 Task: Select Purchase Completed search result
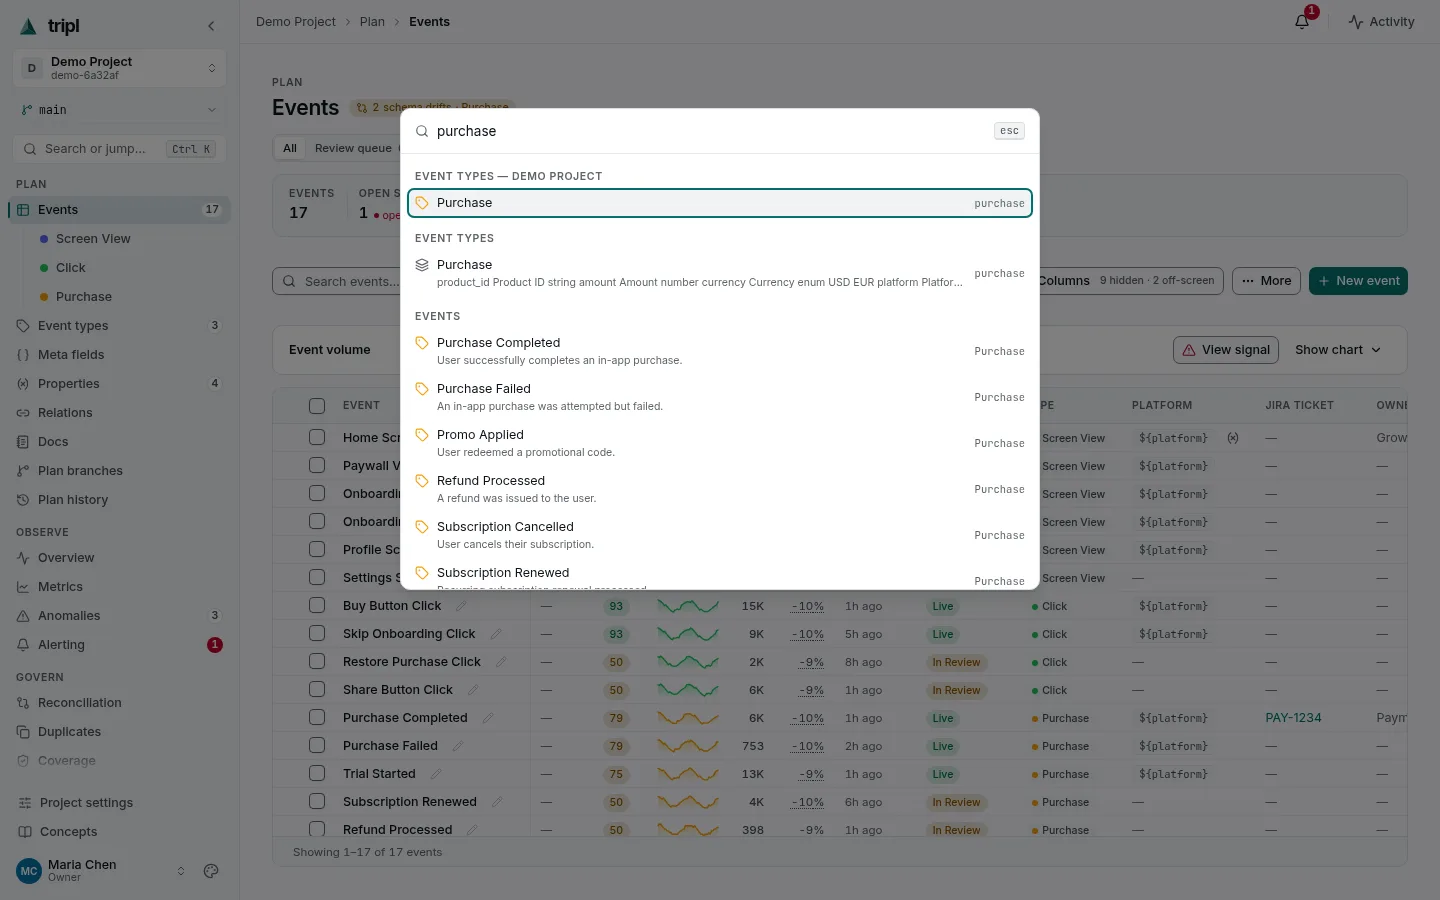tap(720, 351)
